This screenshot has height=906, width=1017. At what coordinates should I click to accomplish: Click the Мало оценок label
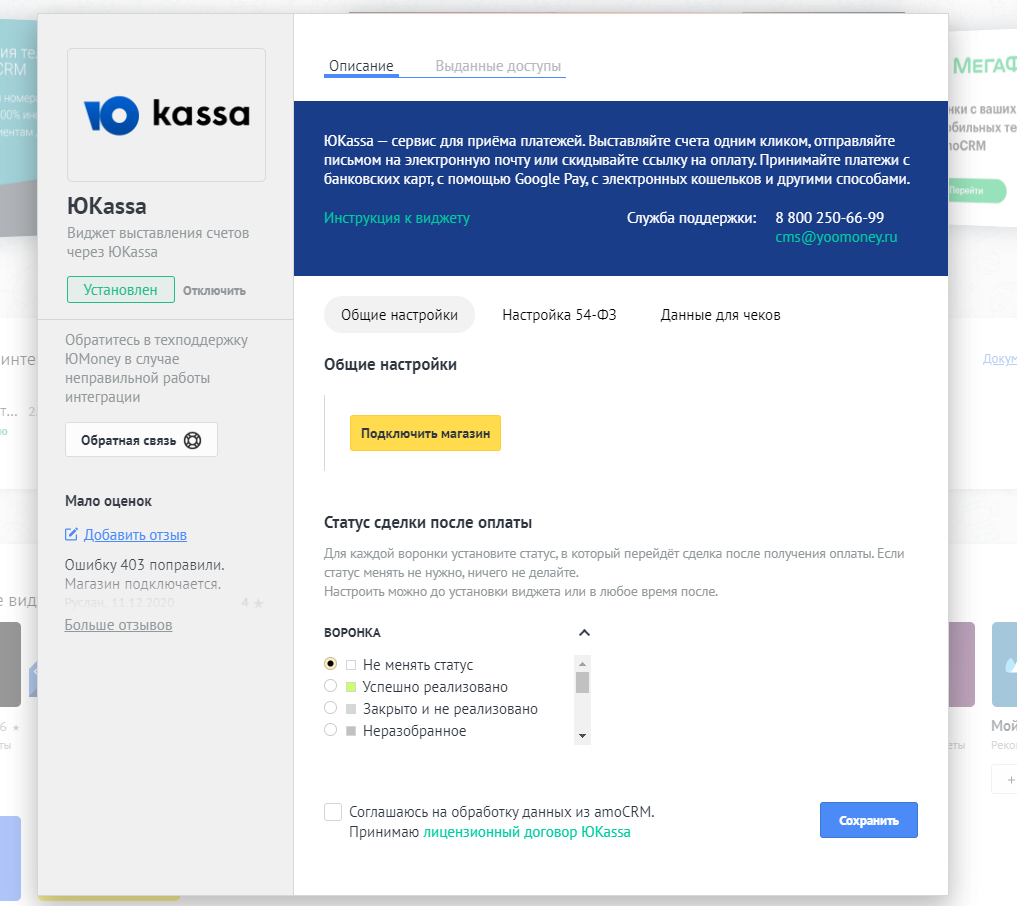(x=108, y=501)
